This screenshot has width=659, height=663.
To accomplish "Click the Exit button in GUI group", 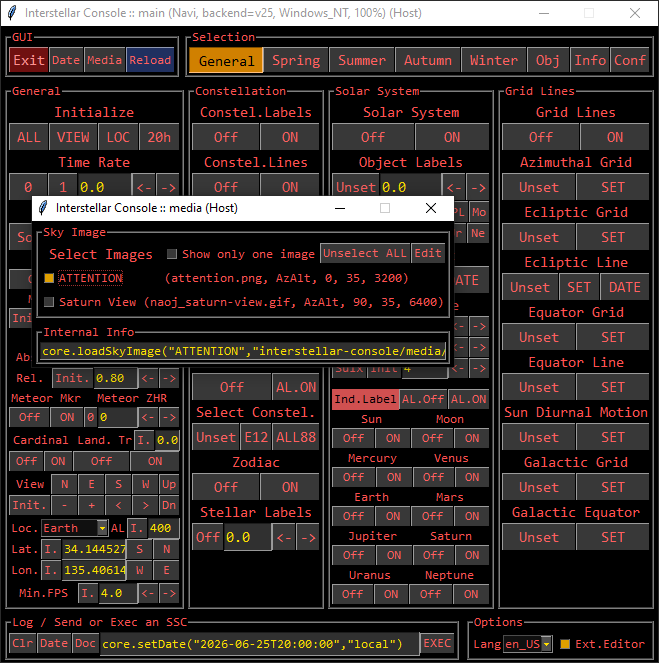I will coord(29,60).
